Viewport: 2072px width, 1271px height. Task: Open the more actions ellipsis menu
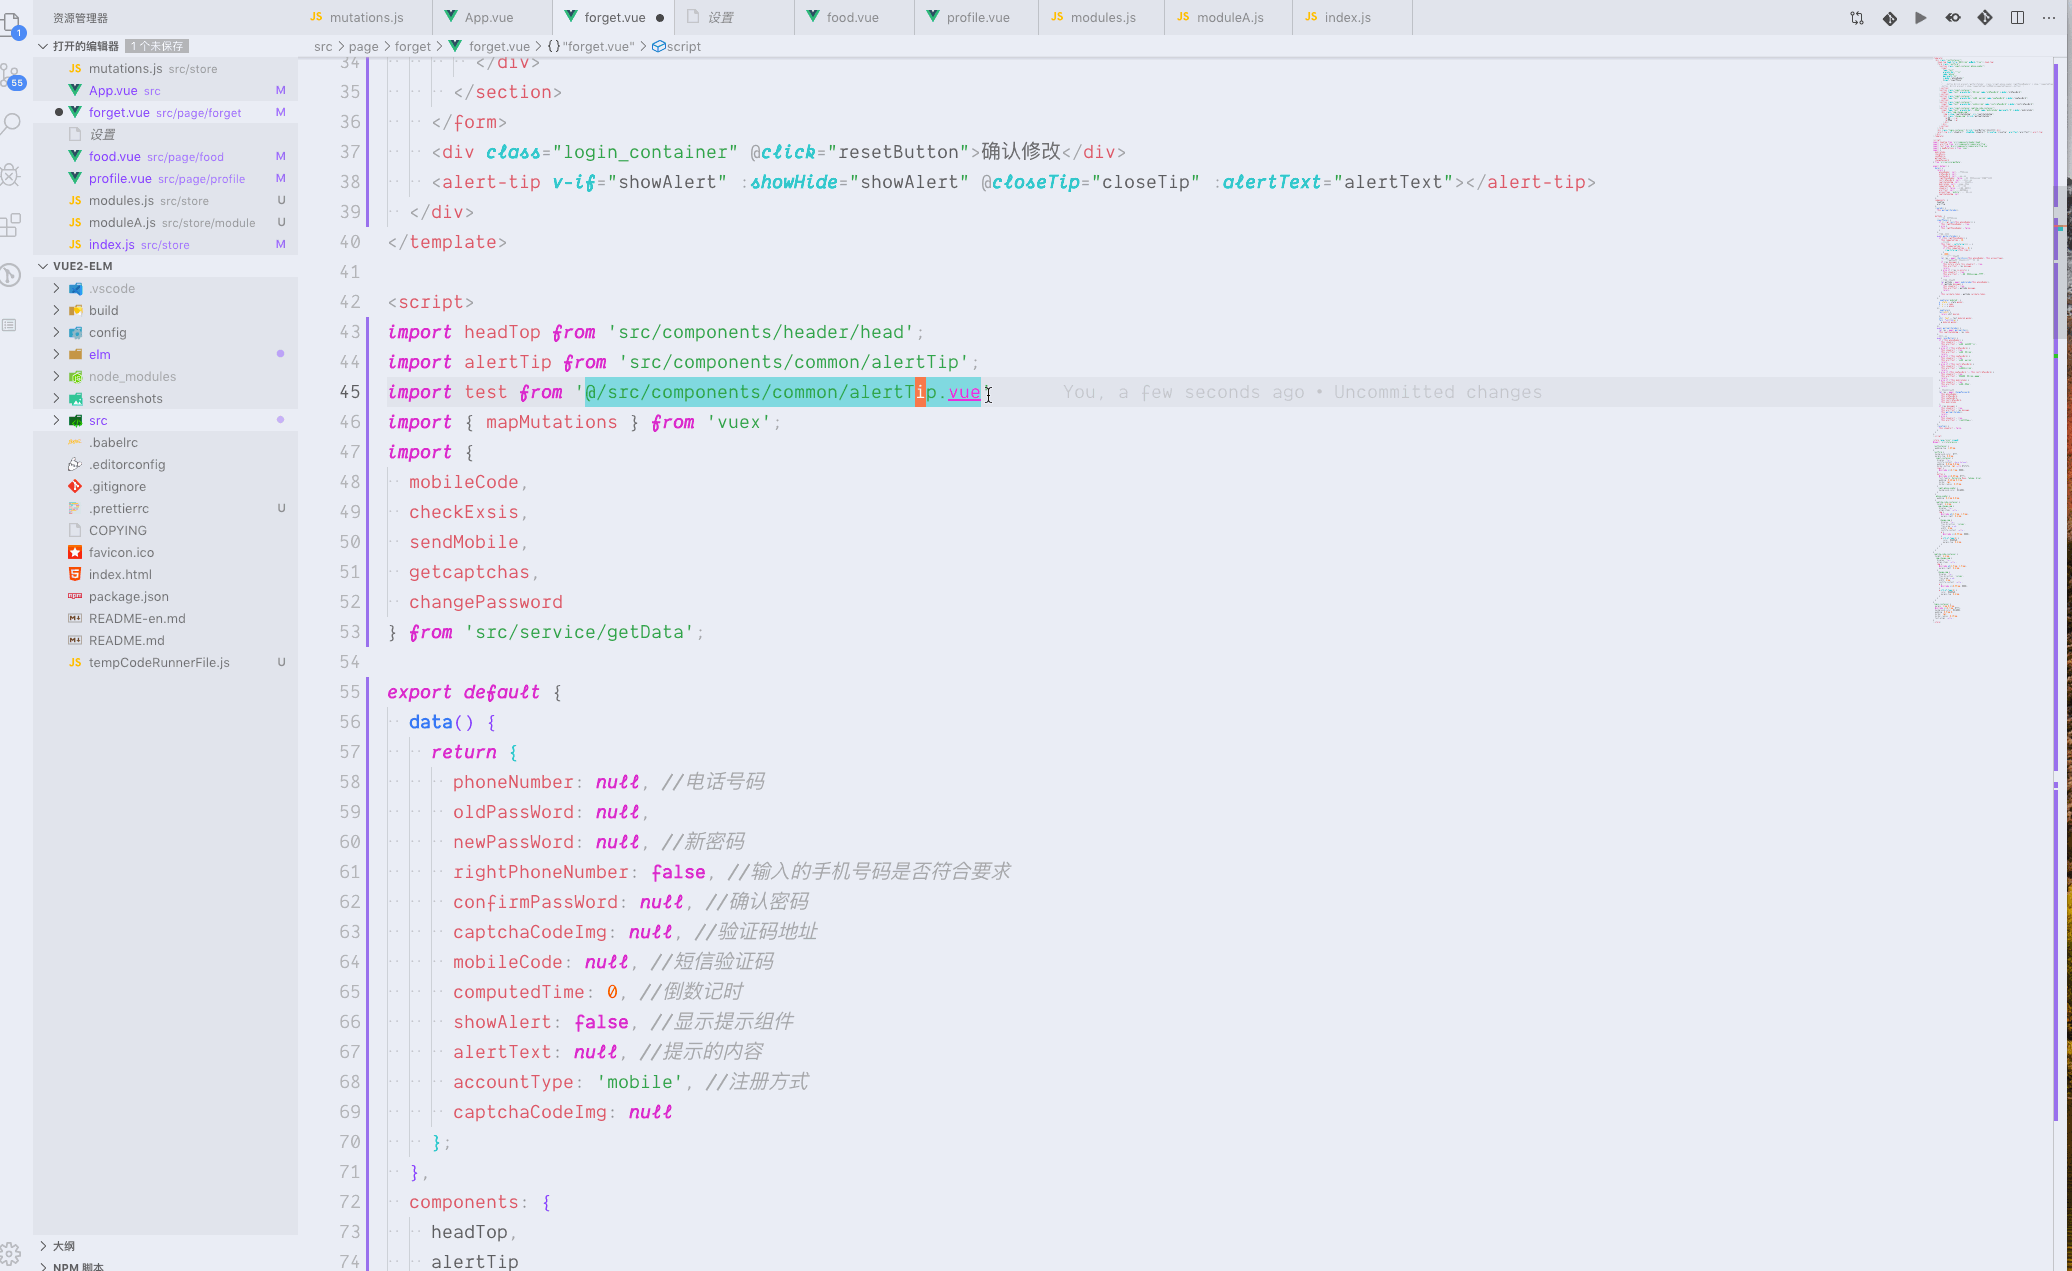tap(2048, 18)
